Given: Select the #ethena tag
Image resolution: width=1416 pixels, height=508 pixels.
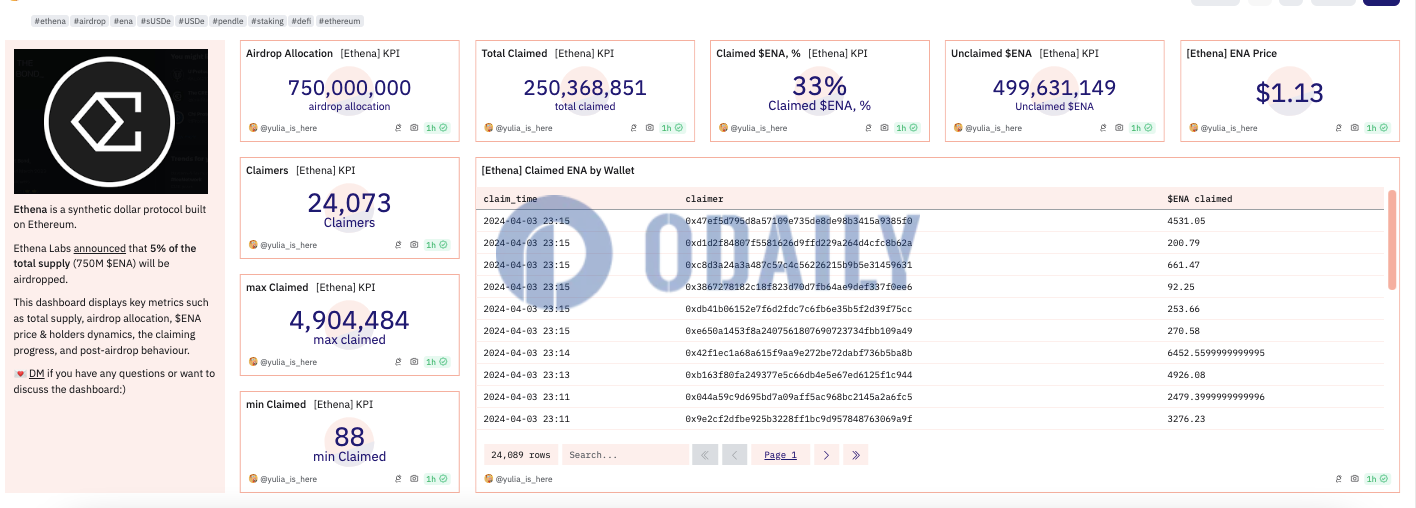Looking at the screenshot, I should (50, 20).
